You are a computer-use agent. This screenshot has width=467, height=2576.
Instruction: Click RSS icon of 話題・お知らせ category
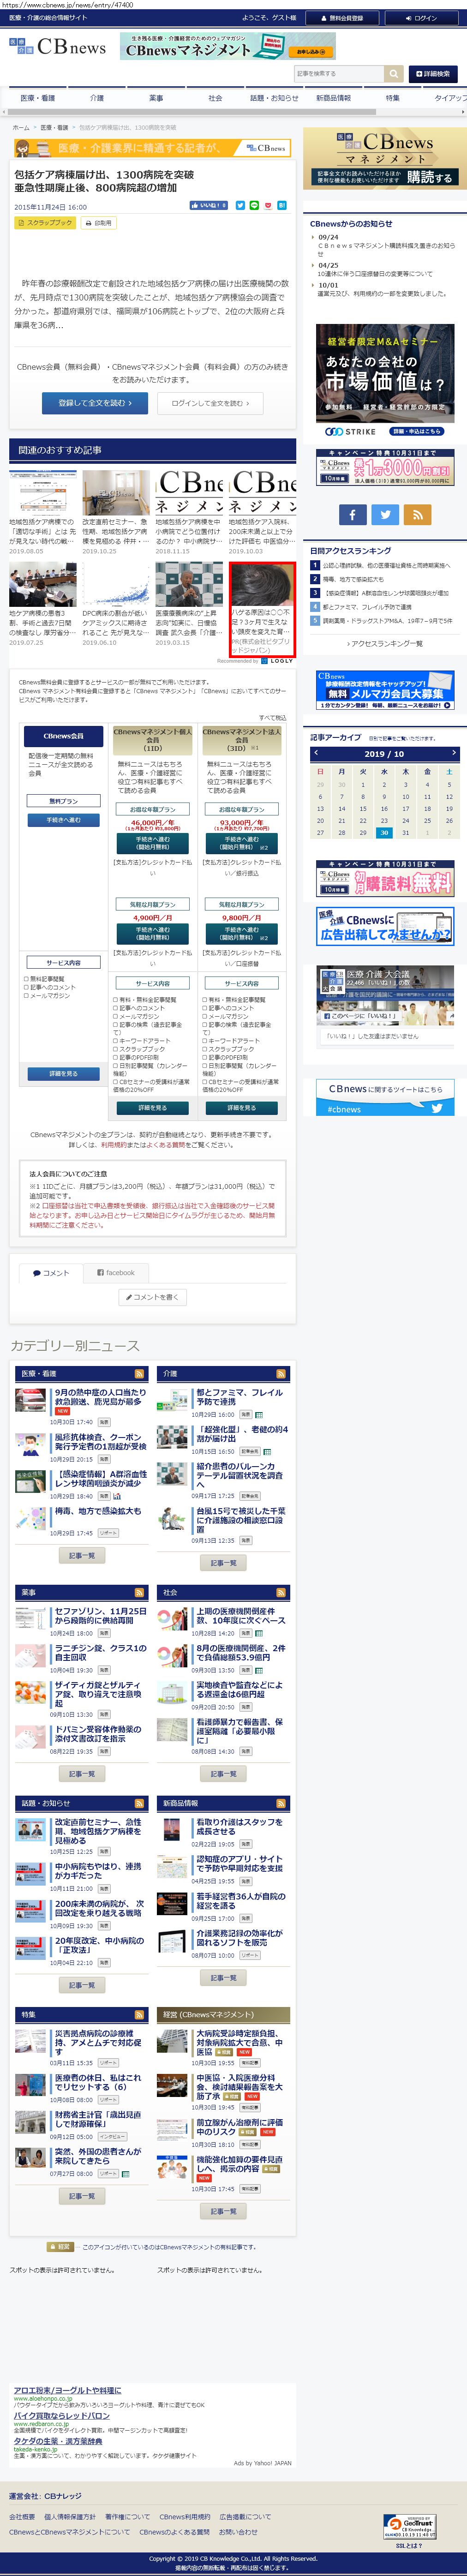pos(139,1803)
